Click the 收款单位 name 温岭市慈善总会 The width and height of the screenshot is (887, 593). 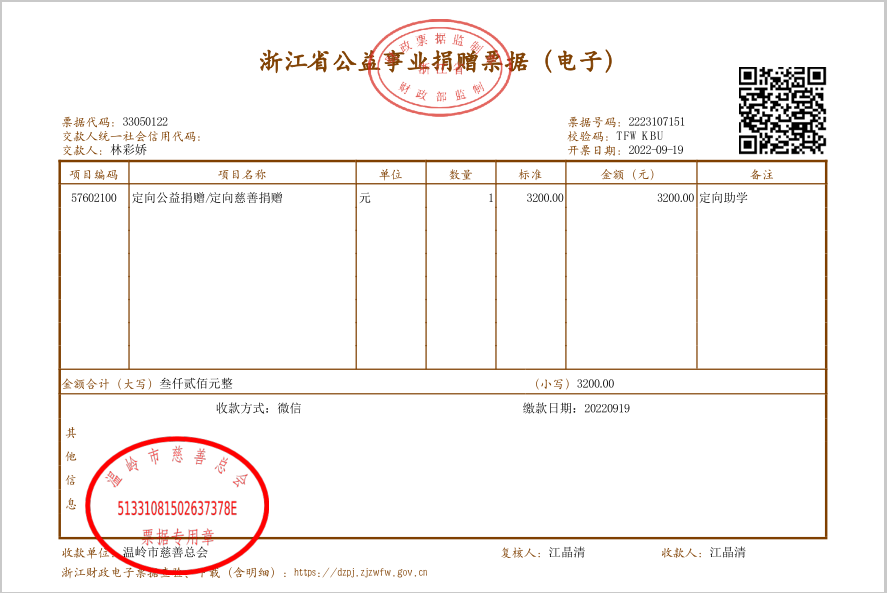tap(165, 553)
